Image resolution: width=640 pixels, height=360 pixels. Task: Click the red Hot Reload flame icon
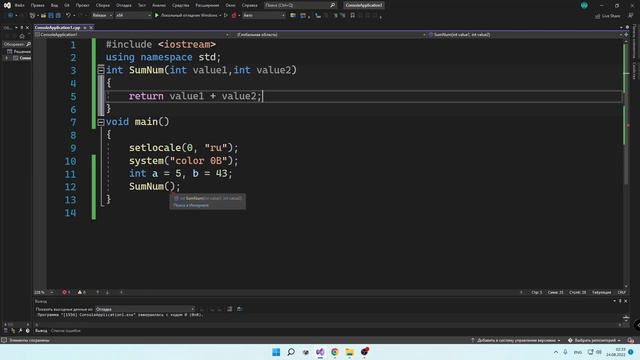234,16
